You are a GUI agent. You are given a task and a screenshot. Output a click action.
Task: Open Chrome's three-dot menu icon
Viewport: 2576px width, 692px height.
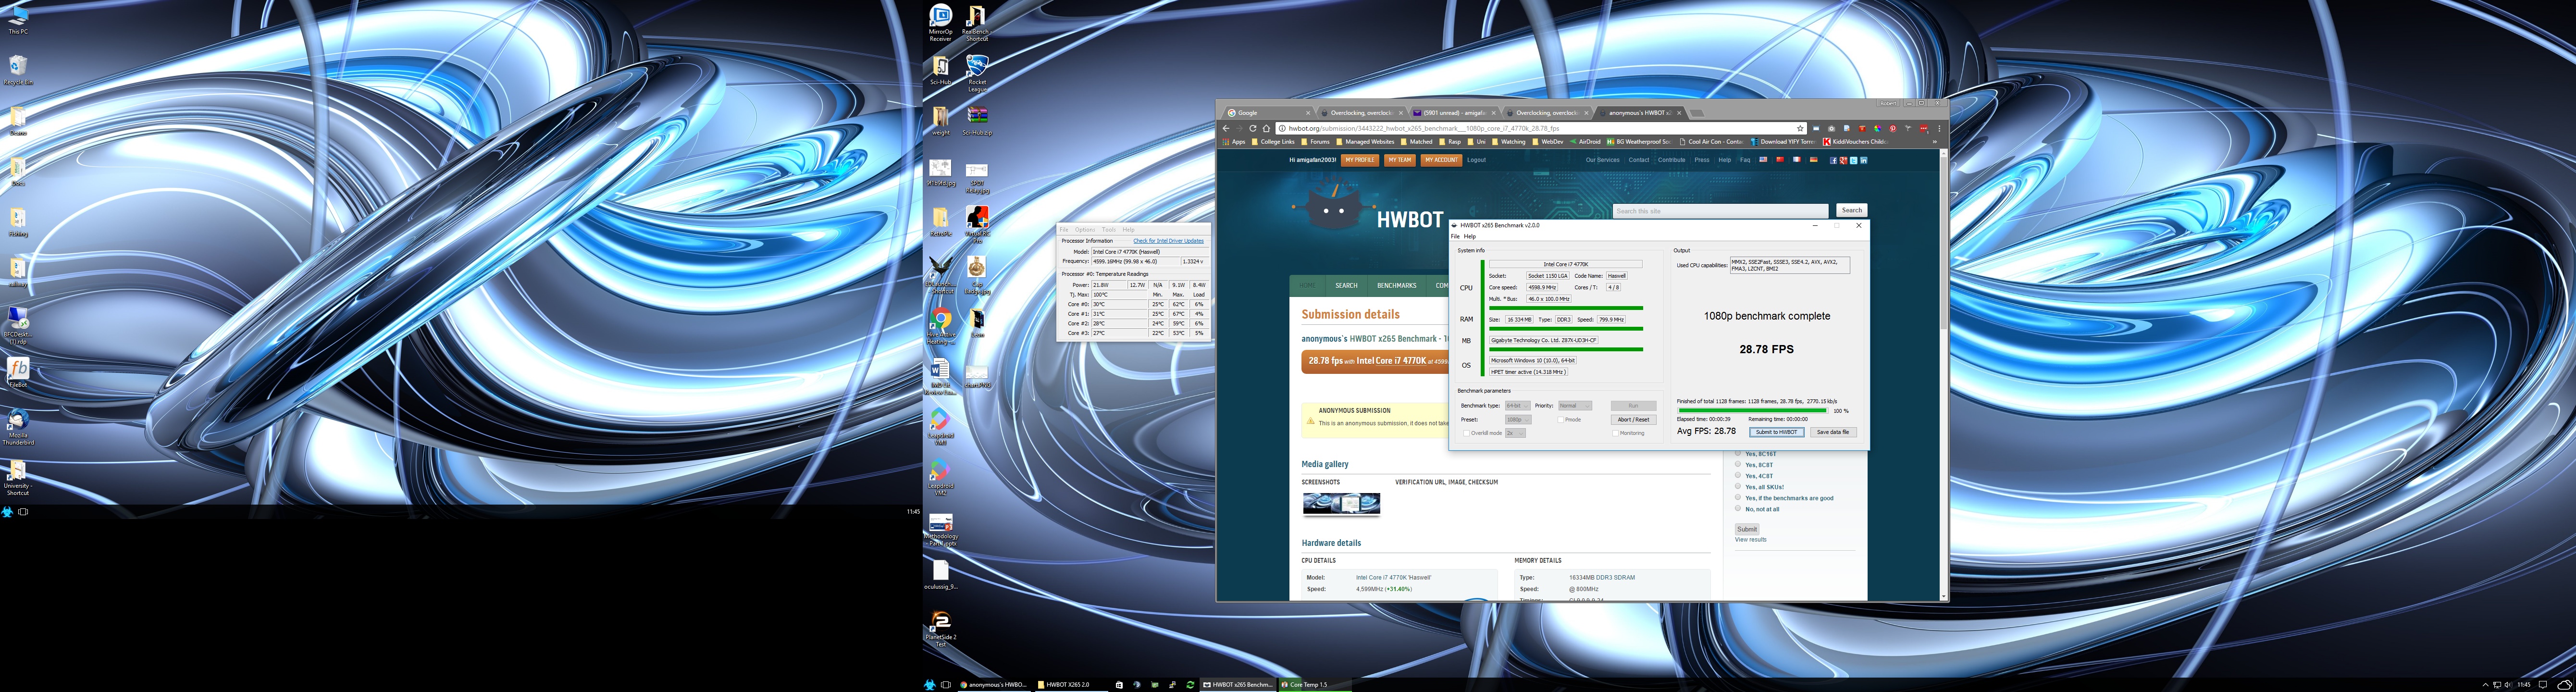1939,128
